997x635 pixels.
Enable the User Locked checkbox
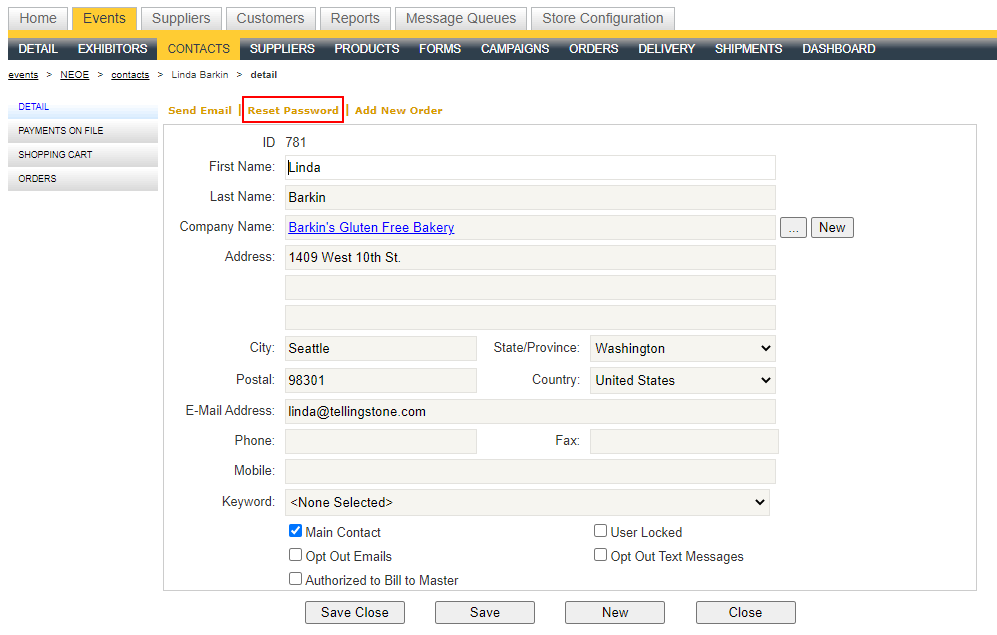600,531
